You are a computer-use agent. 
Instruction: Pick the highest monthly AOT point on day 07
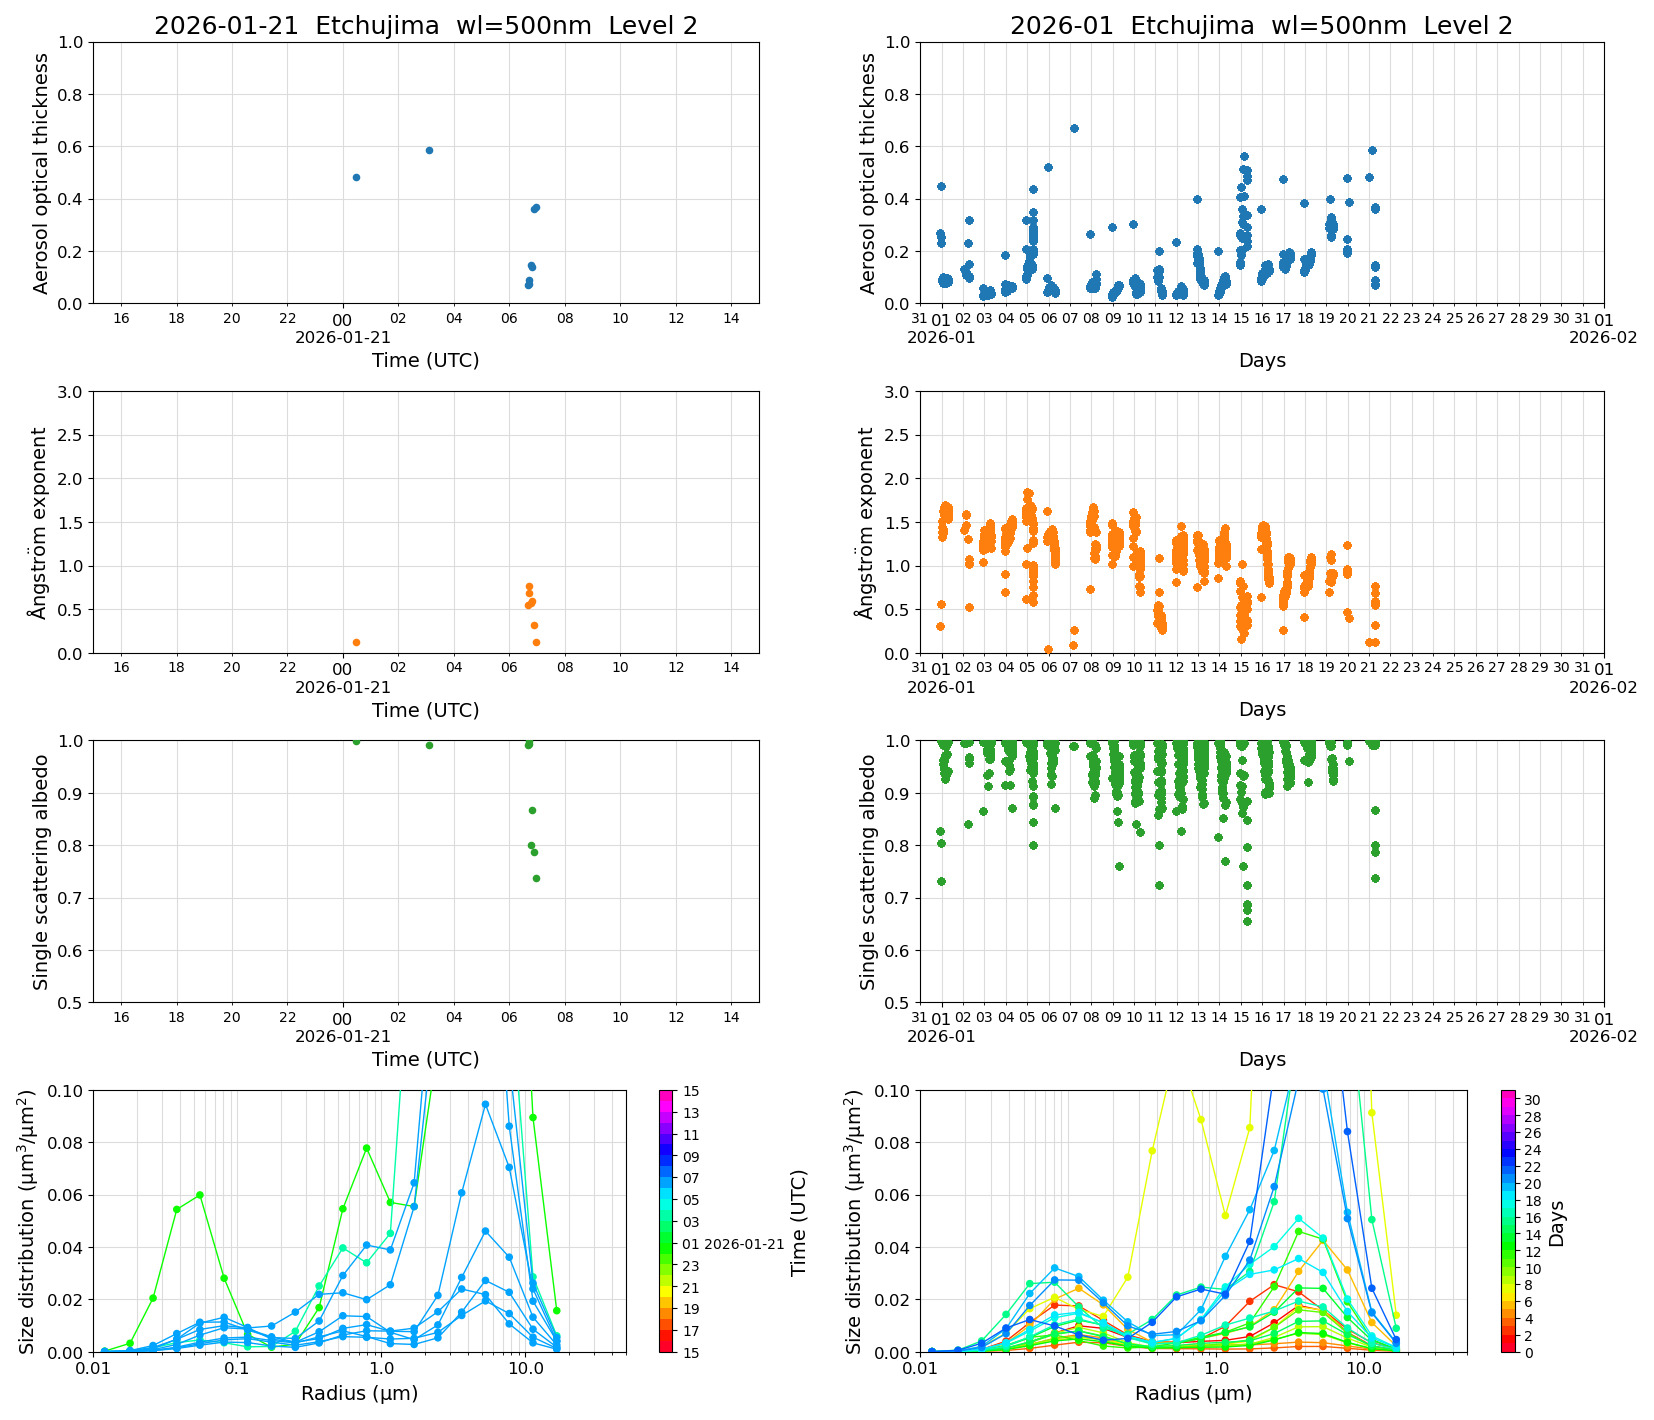point(1074,128)
